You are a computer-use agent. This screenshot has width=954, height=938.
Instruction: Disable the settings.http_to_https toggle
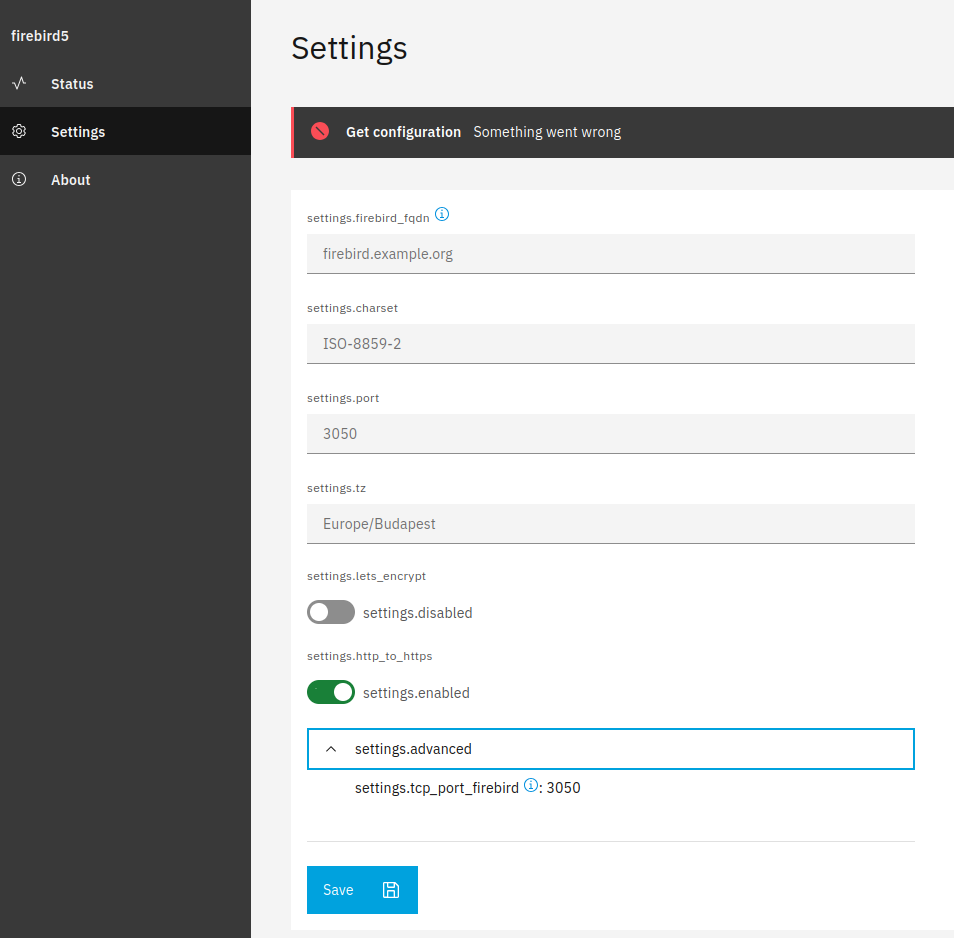coord(331,692)
